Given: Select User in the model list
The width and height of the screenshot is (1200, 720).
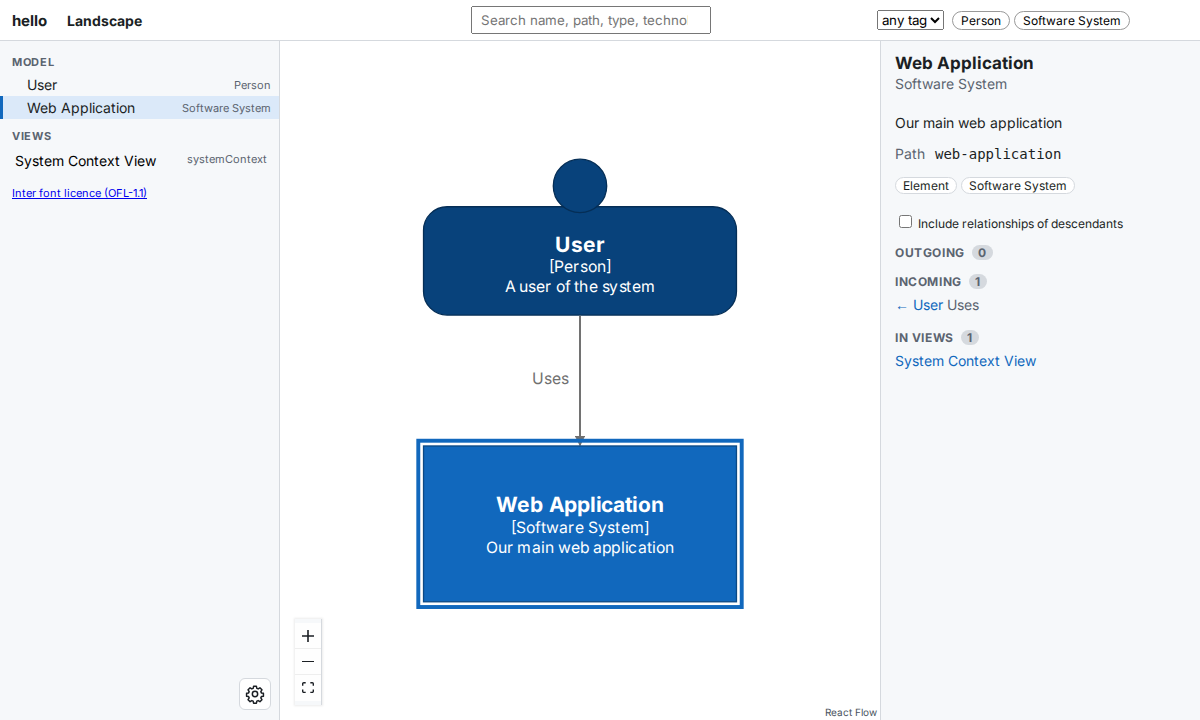Looking at the screenshot, I should pyautogui.click(x=140, y=85).
